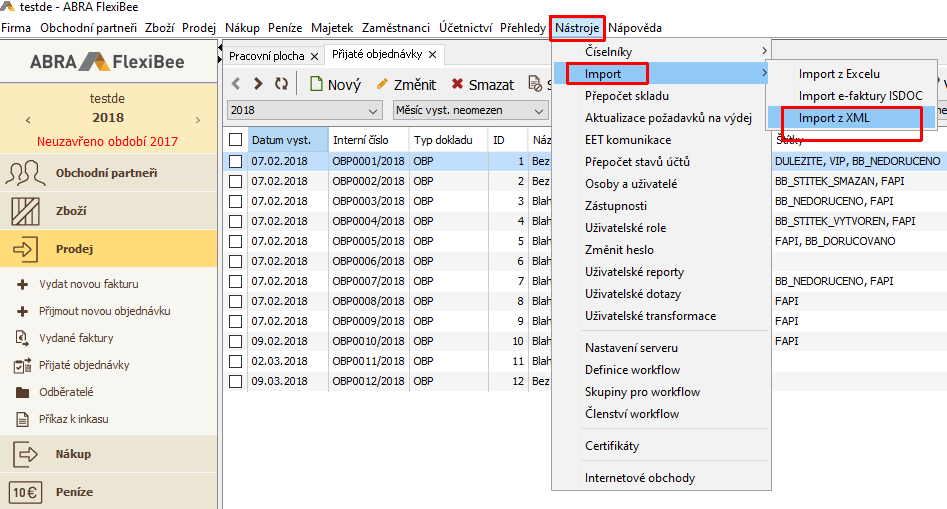Open the Obchodní partneři sidebar icon

pyautogui.click(x=25, y=173)
